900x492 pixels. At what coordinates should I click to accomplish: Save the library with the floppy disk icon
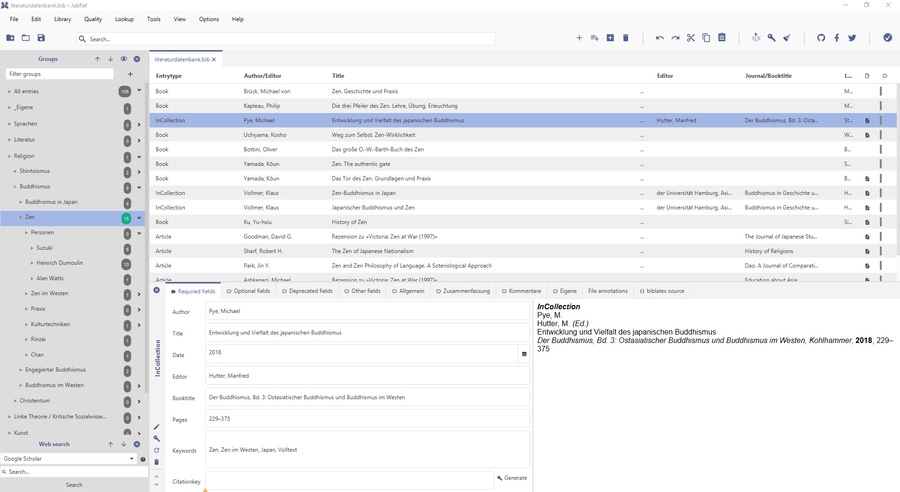click(41, 38)
